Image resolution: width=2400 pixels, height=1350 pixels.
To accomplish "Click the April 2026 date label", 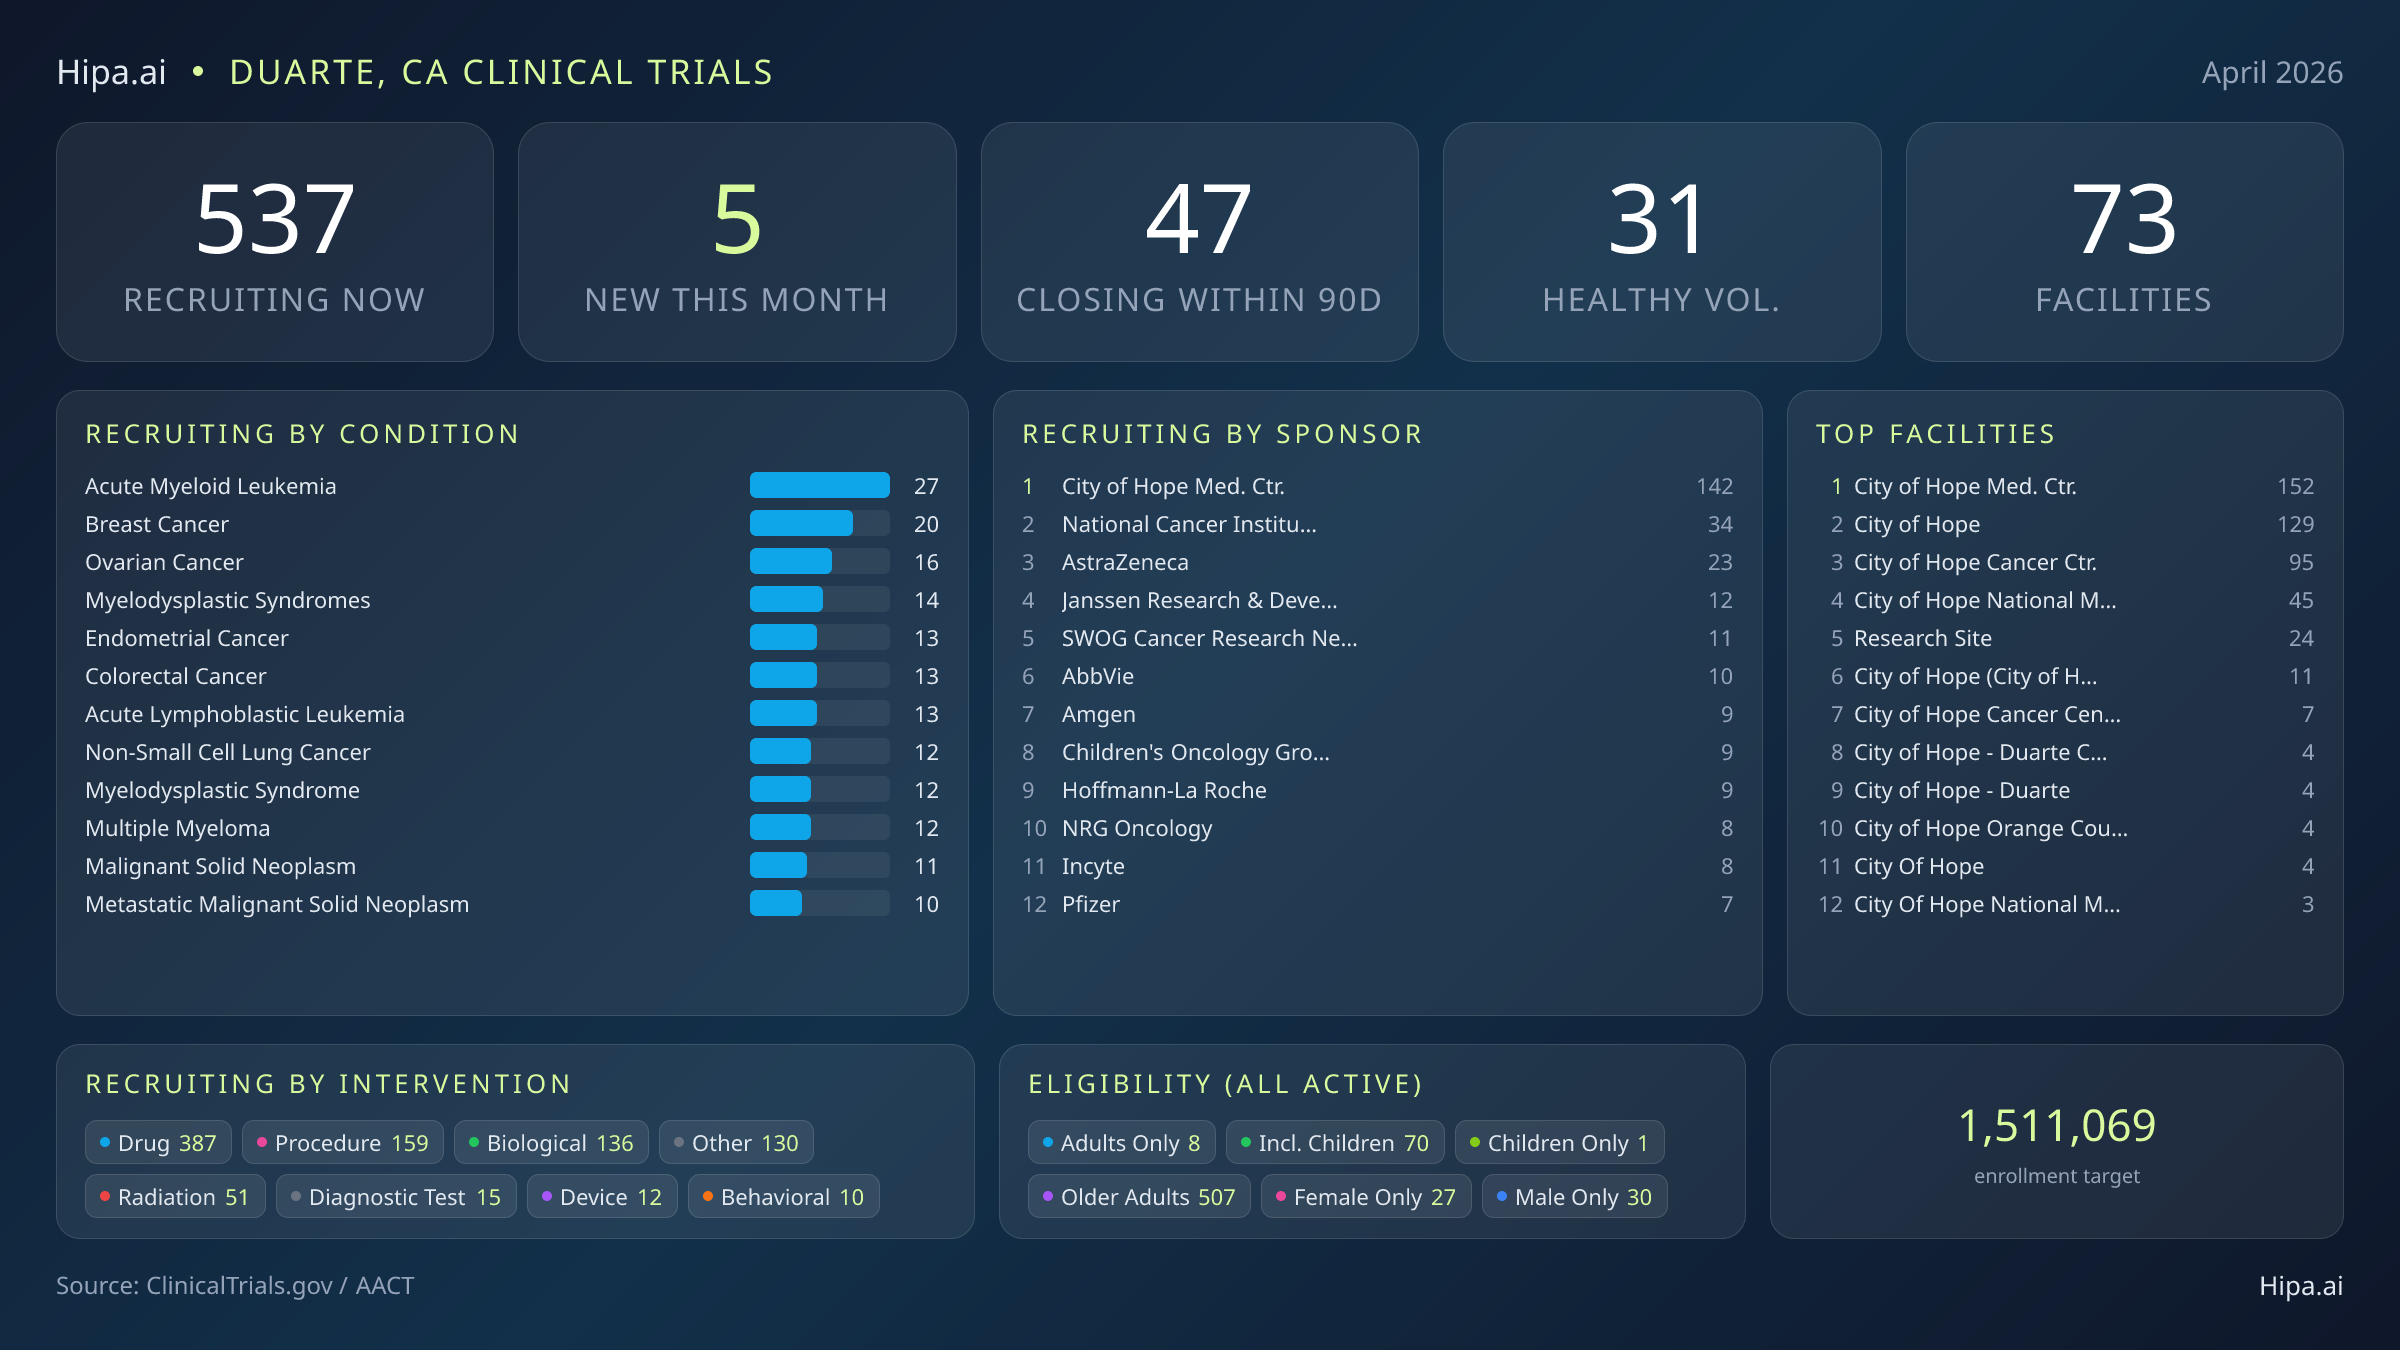I will (2272, 72).
